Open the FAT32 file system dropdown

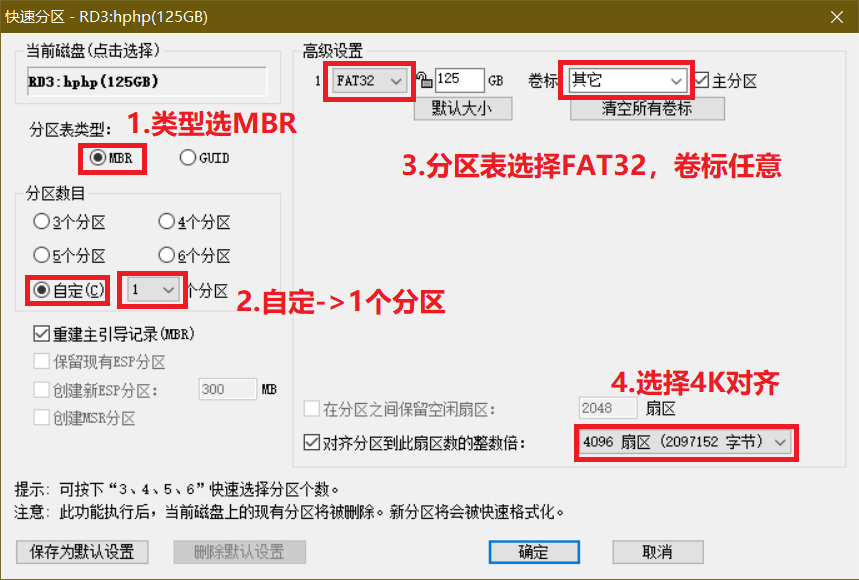pos(370,81)
